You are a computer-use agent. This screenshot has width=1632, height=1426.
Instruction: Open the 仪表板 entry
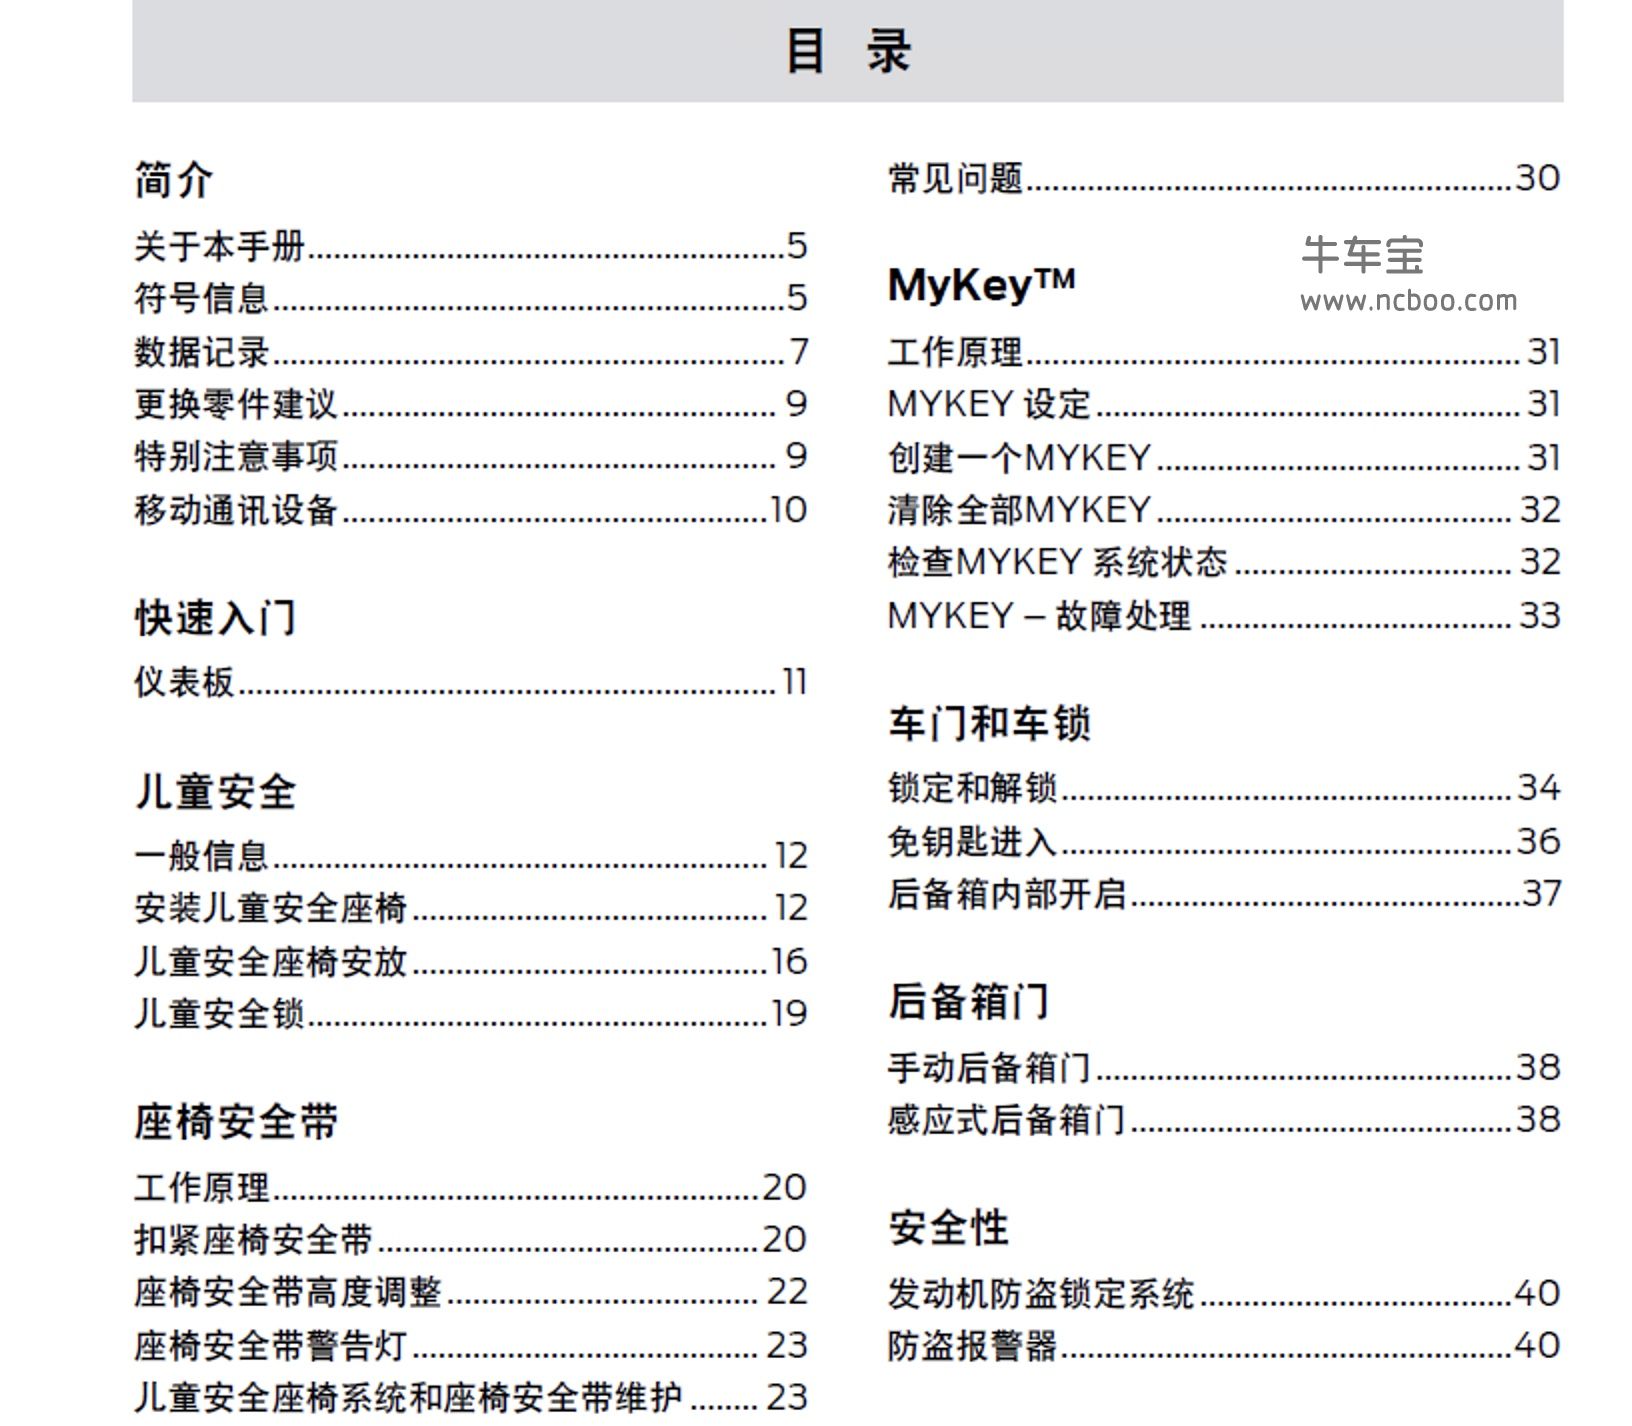[470, 682]
